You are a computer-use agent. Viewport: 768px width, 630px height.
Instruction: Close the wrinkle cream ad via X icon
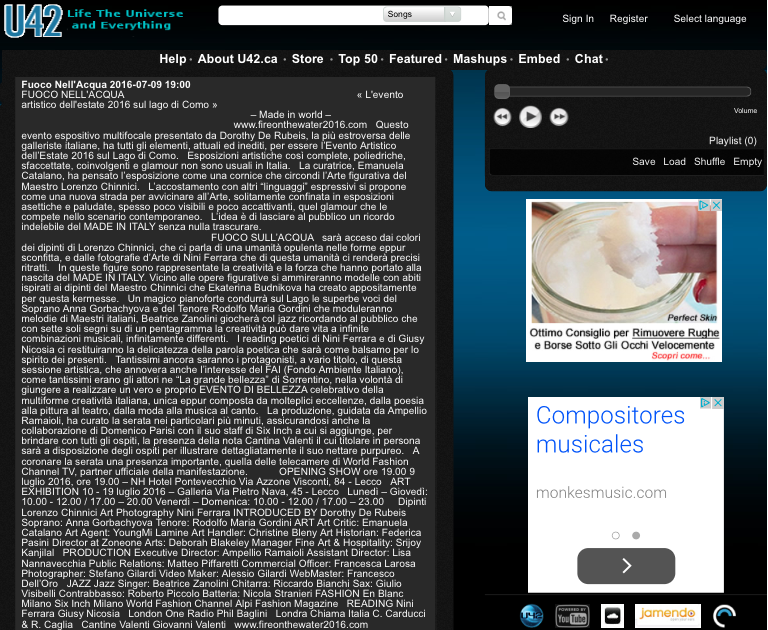tap(716, 206)
